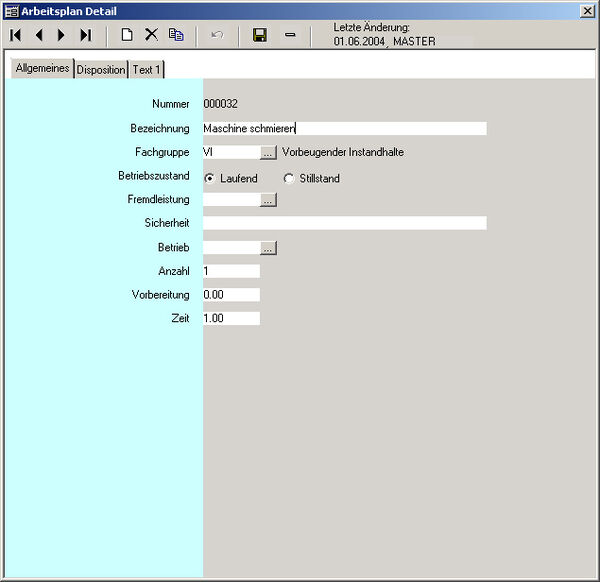
Task: Click the Bezeichnung text field
Action: click(344, 128)
